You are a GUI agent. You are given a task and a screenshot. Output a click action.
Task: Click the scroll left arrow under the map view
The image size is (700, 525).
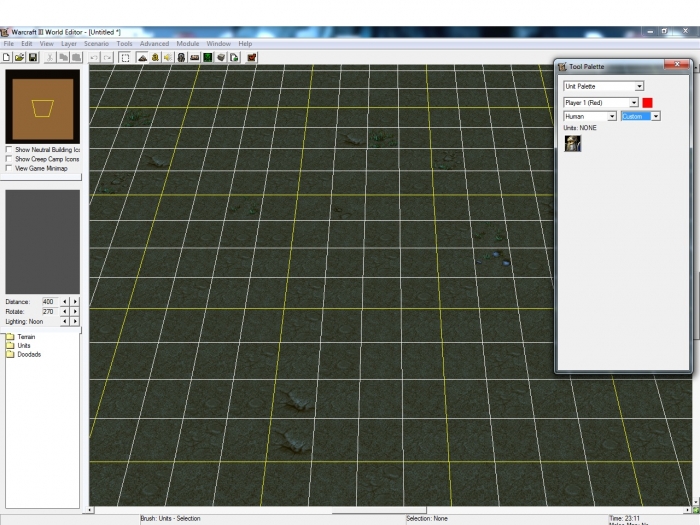click(91, 510)
